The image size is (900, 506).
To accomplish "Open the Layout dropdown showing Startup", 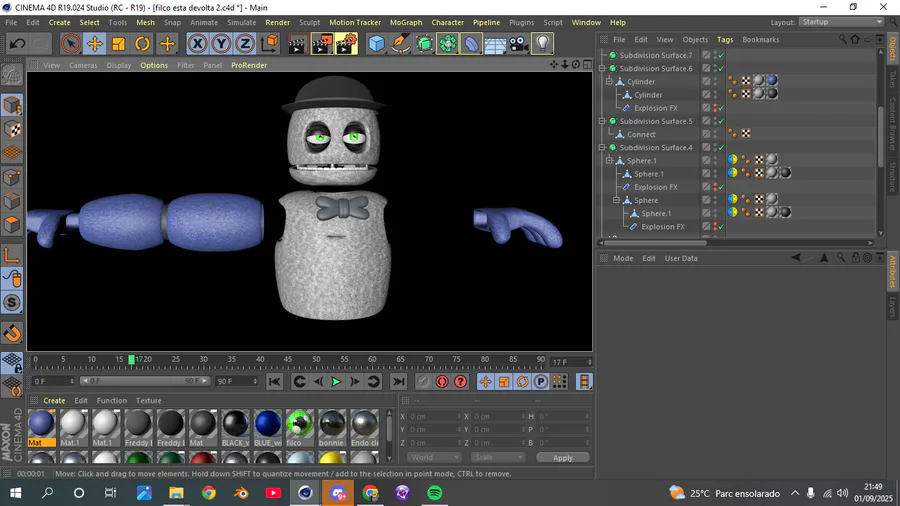I will click(841, 22).
